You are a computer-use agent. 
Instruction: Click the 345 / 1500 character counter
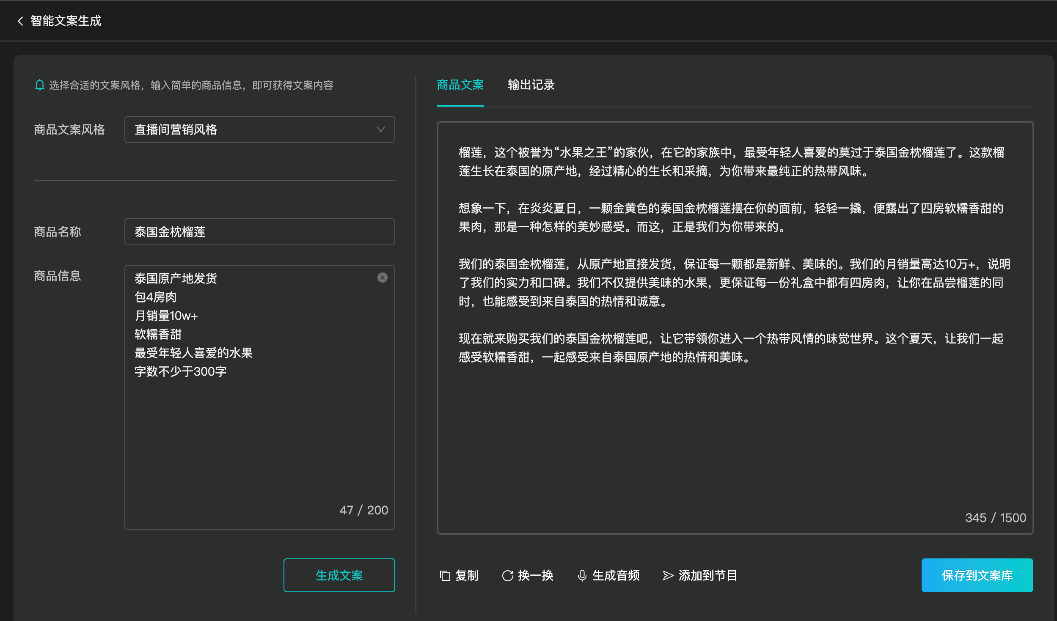[x=995, y=518]
